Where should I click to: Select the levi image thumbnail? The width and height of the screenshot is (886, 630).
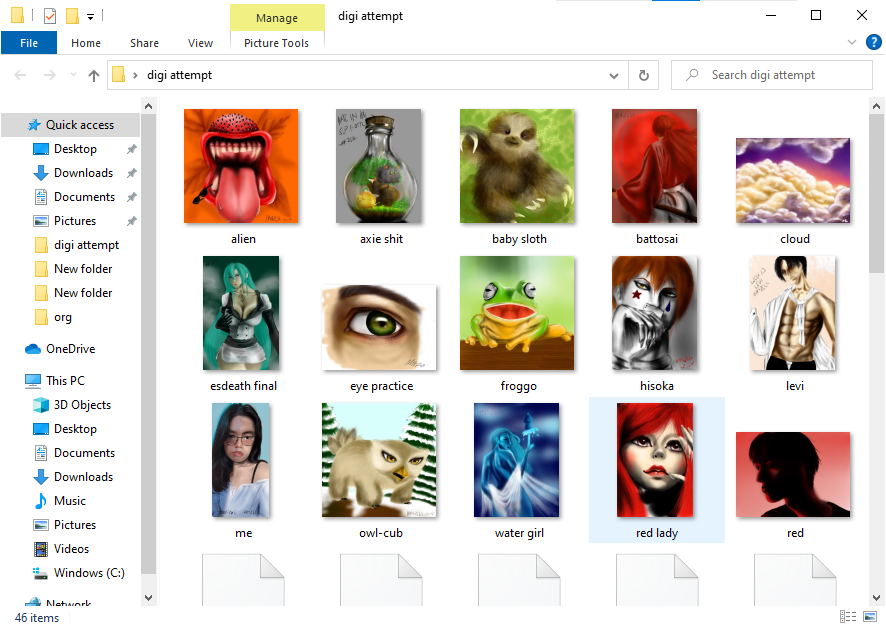(x=793, y=313)
